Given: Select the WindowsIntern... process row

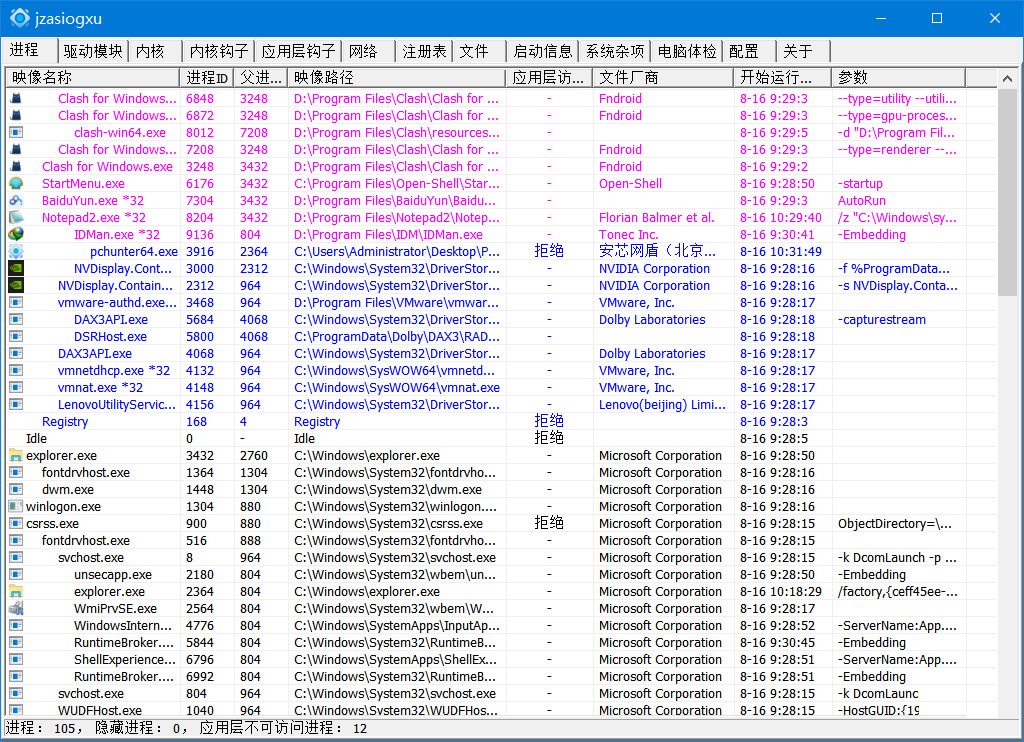Looking at the screenshot, I should pyautogui.click(x=502, y=625).
